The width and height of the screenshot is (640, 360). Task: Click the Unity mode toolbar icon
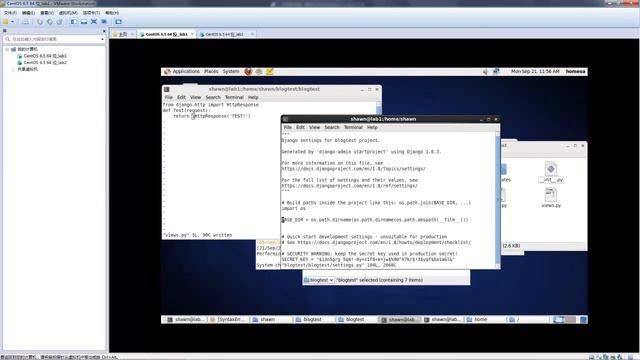click(x=104, y=22)
